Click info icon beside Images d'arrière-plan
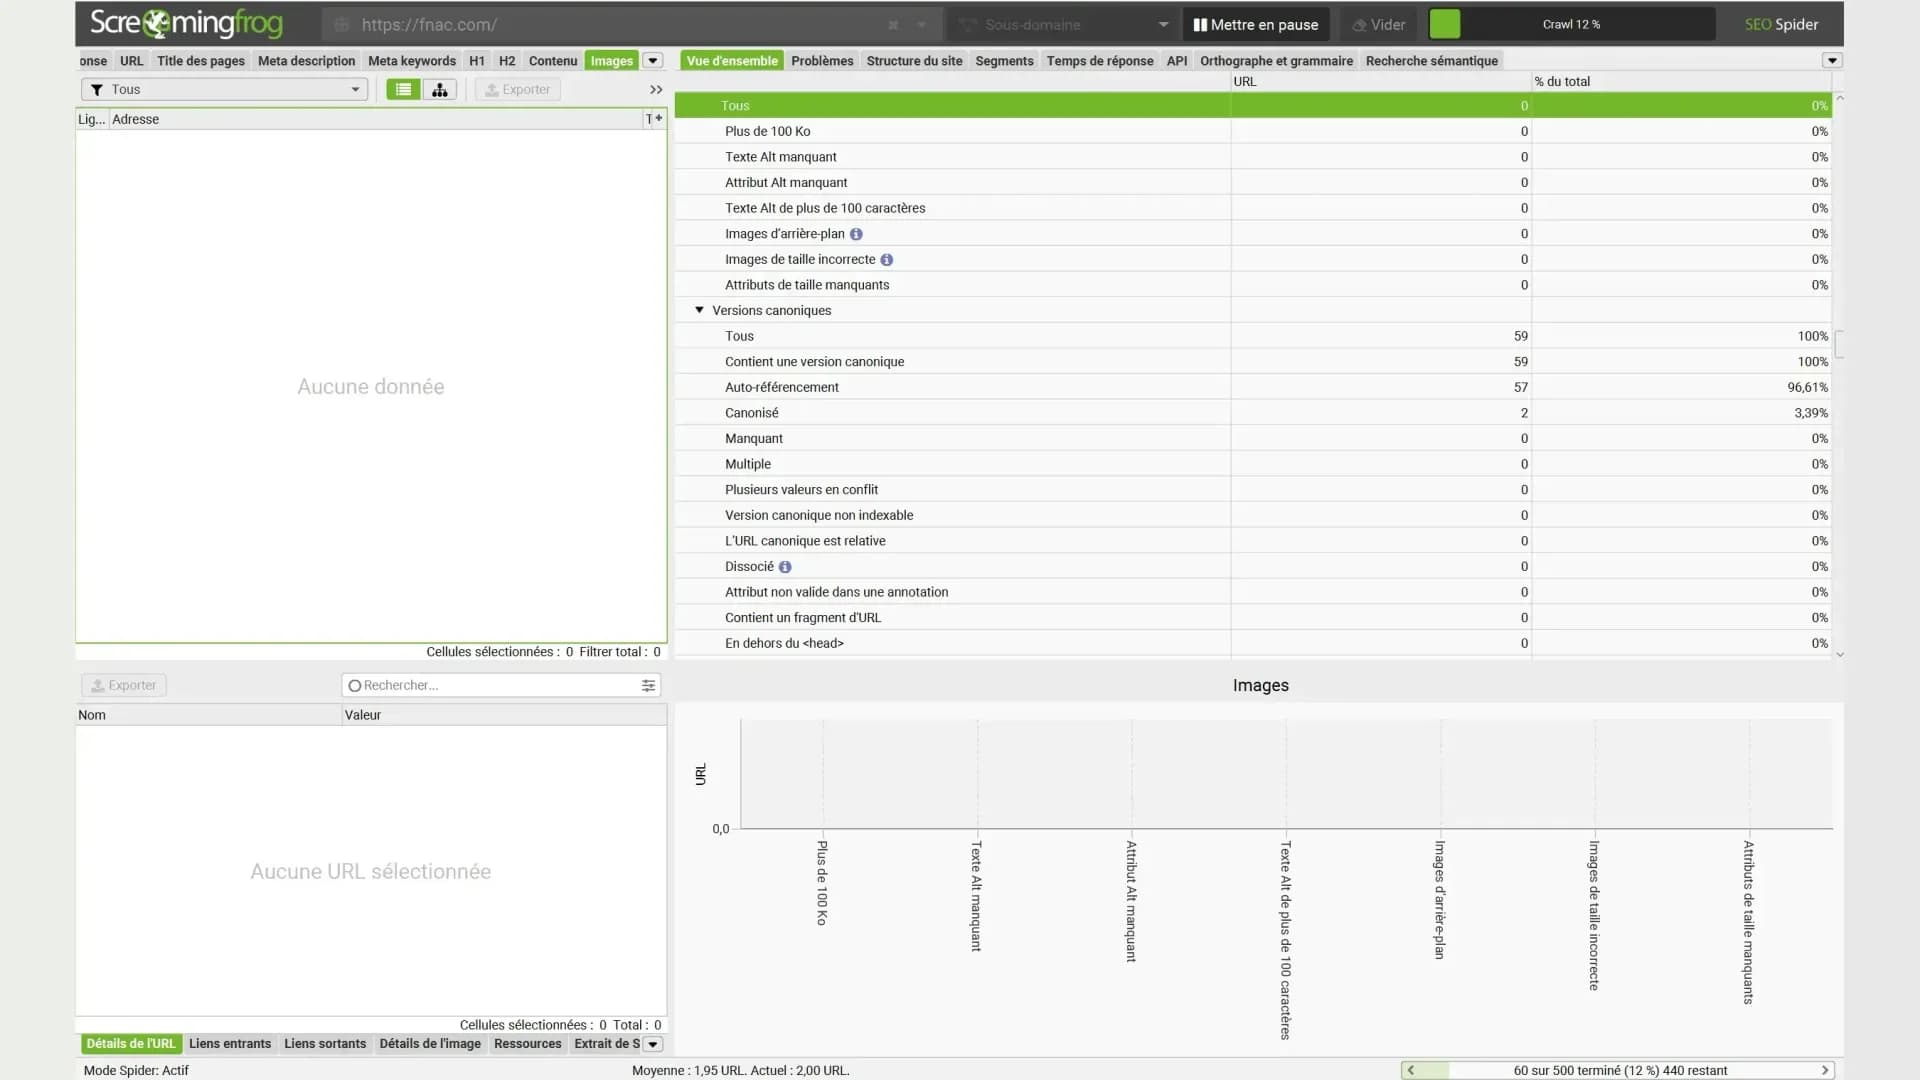Screen dimensions: 1920x1080 click(x=856, y=234)
